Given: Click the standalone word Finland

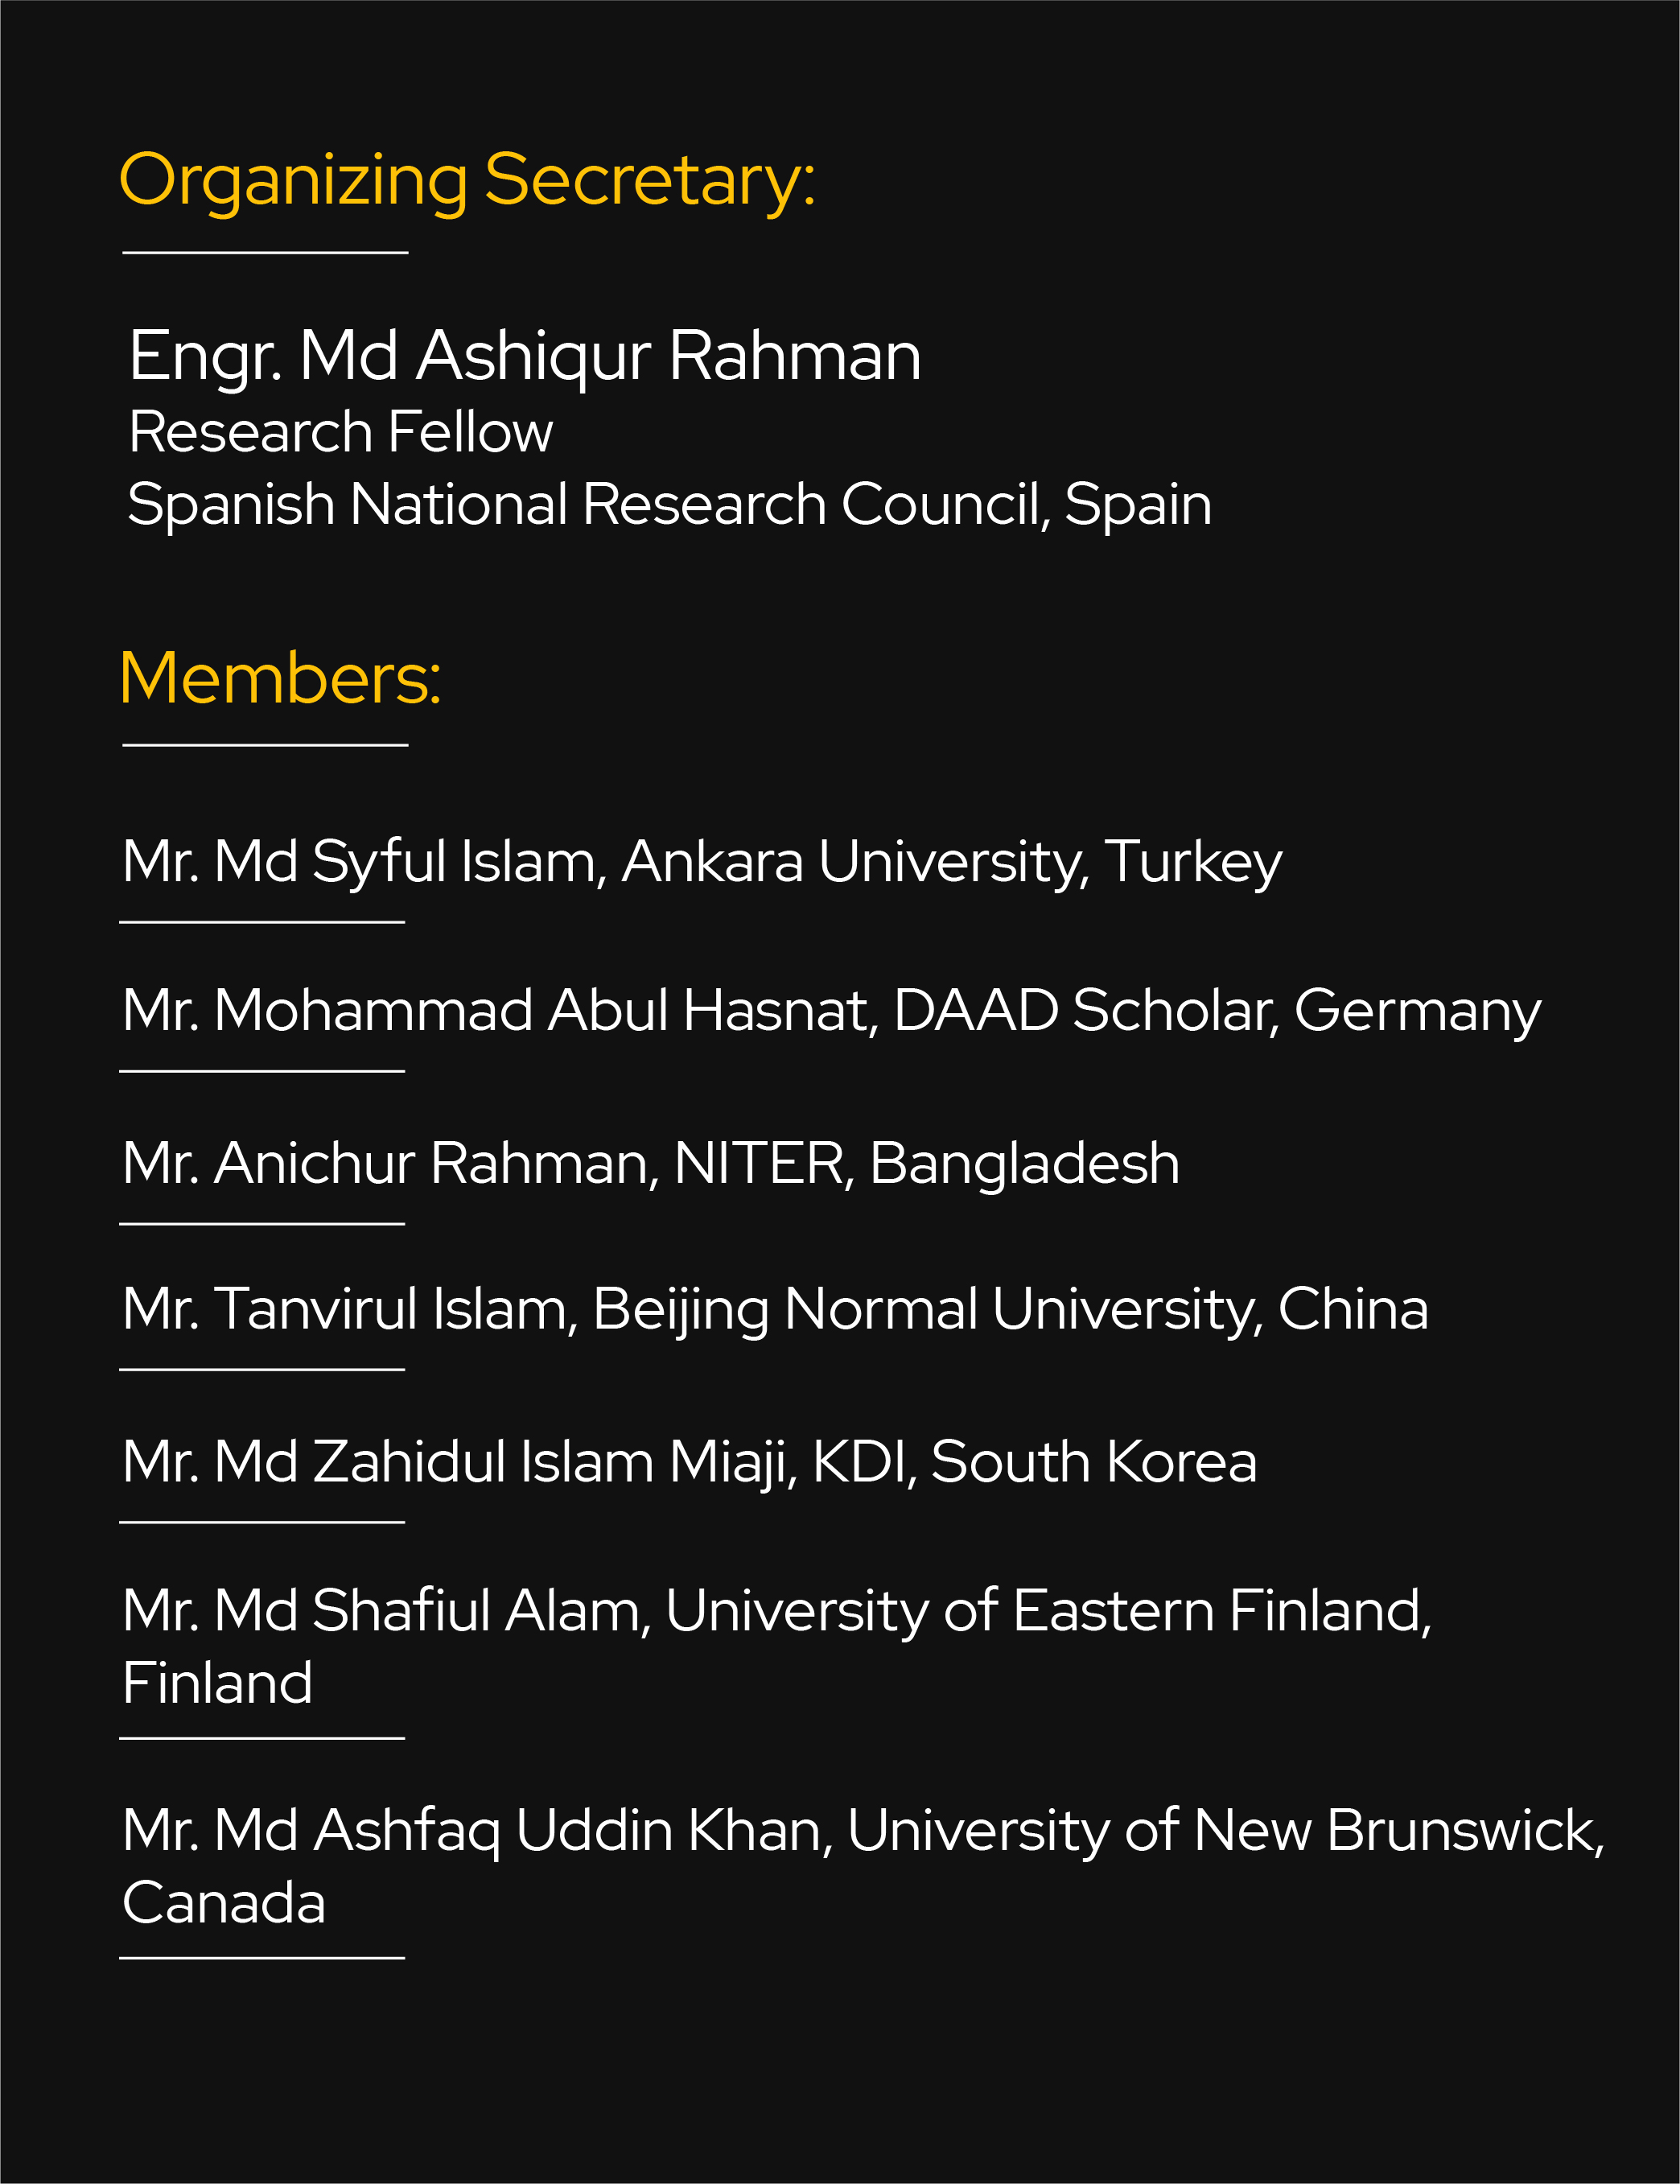Looking at the screenshot, I should [x=217, y=1683].
